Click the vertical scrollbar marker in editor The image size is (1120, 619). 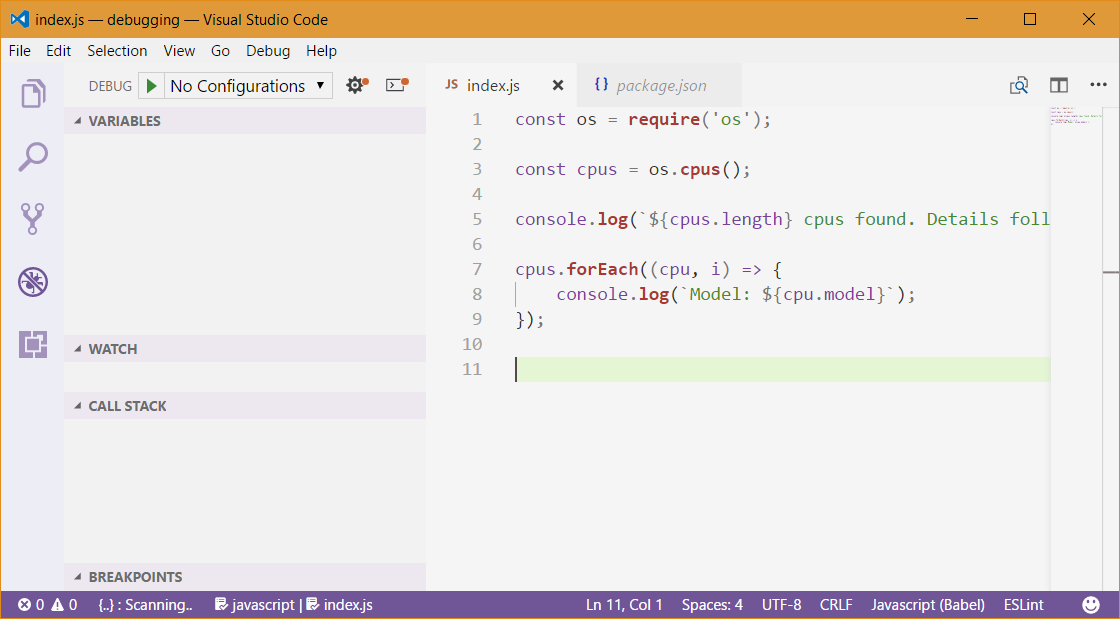[1111, 272]
